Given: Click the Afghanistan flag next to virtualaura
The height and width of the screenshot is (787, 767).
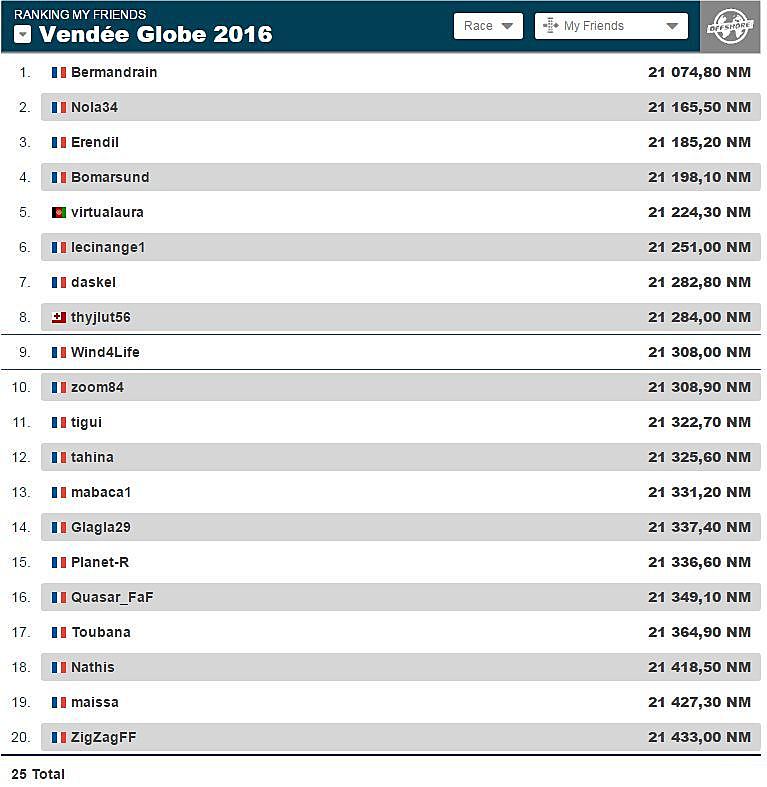Looking at the screenshot, I should pyautogui.click(x=59, y=212).
